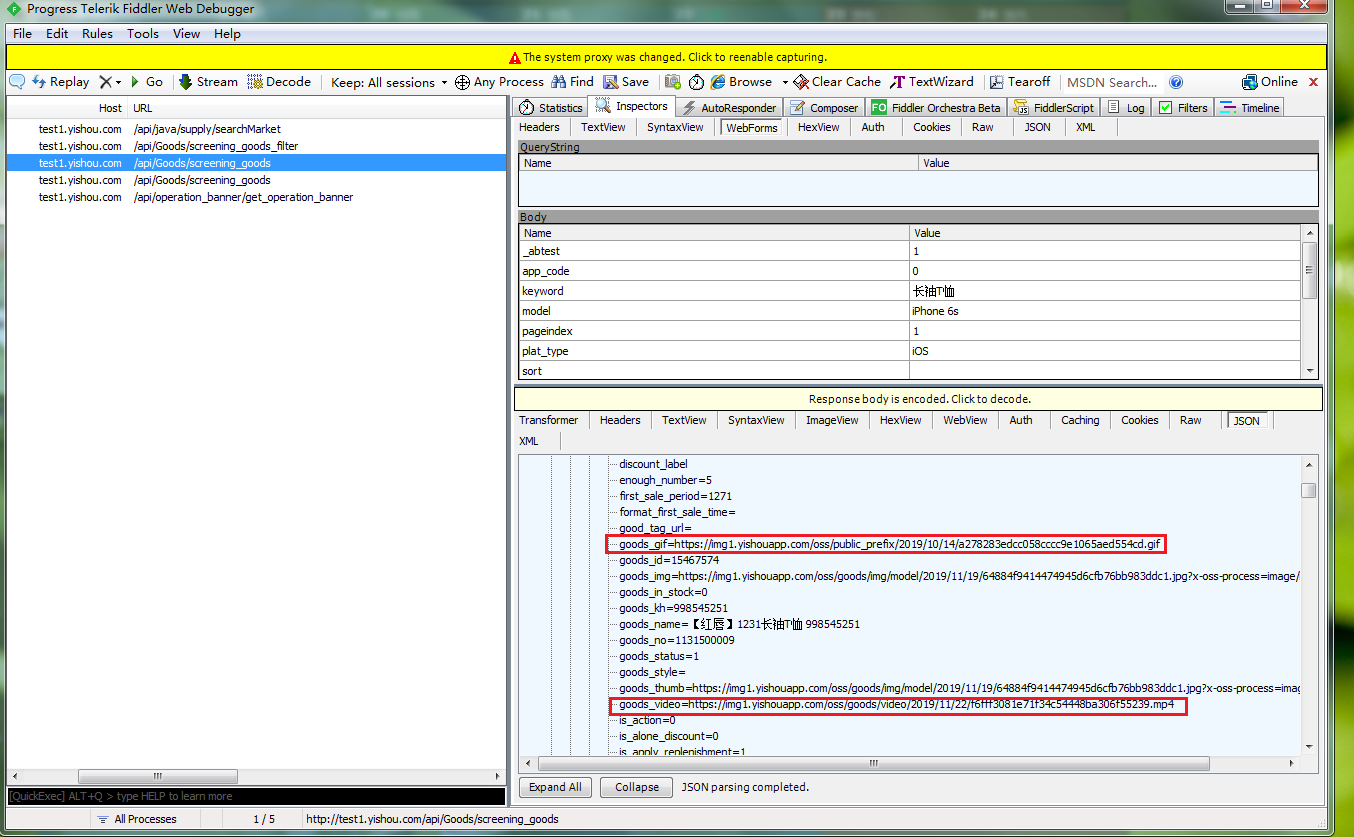The height and width of the screenshot is (837, 1354).
Task: Click the yellow system proxy changed banner
Action: tap(667, 57)
